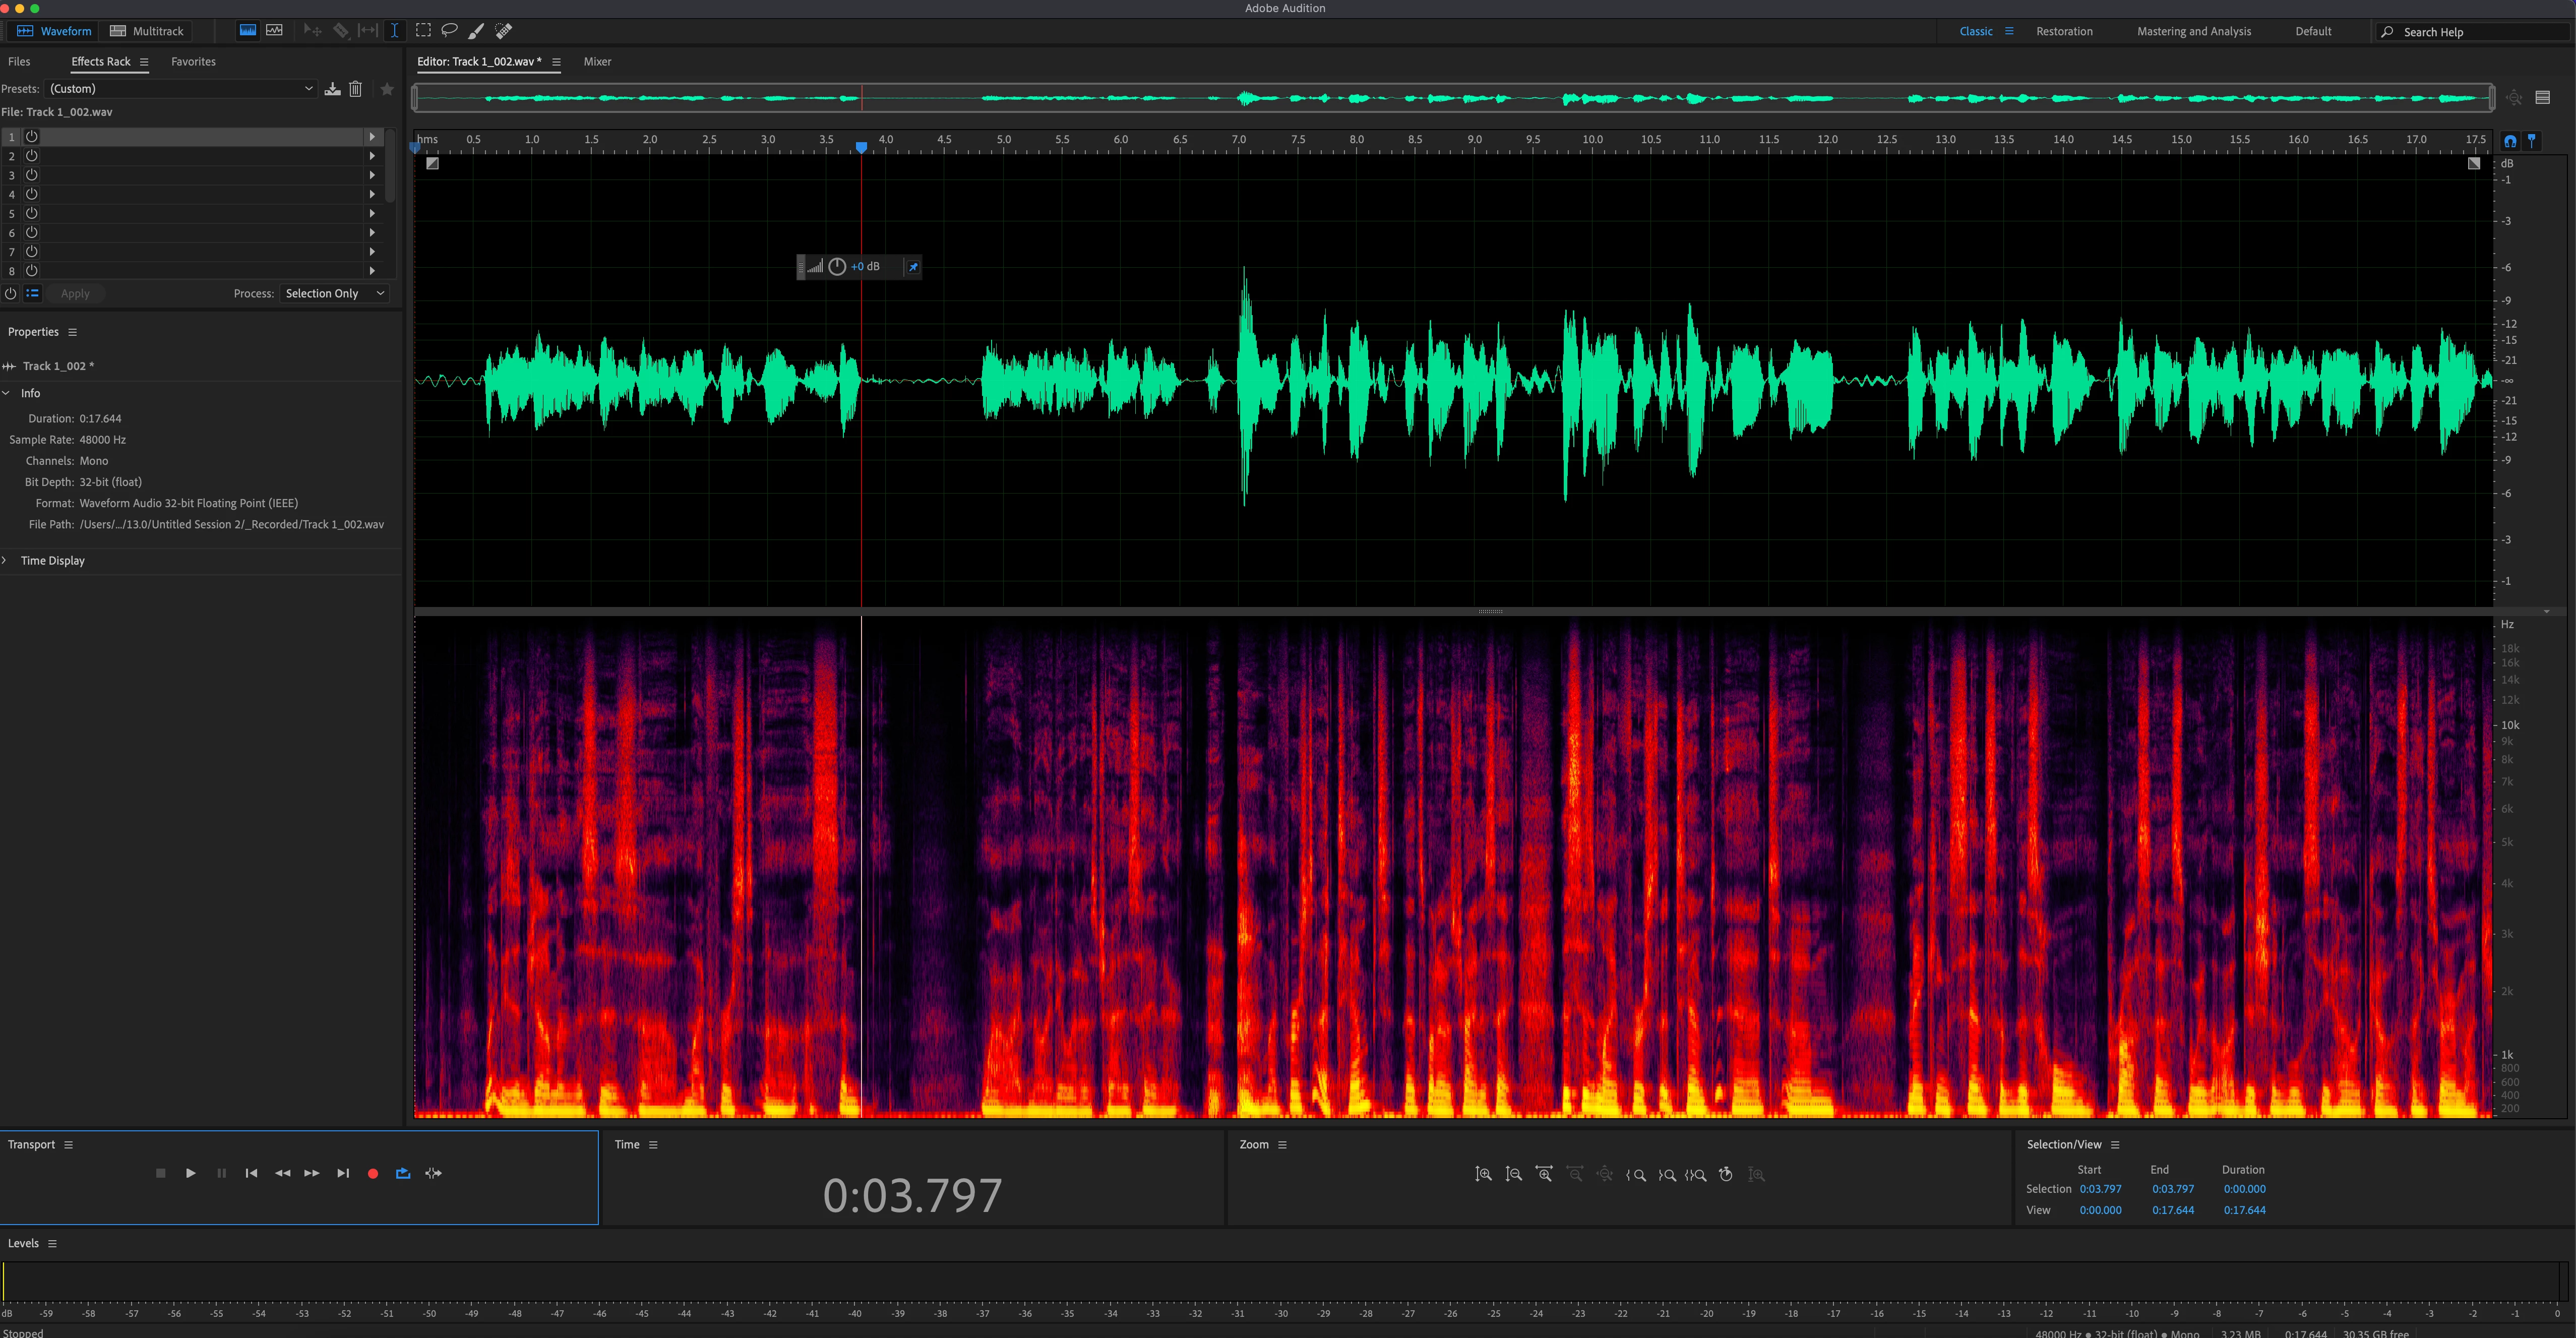
Task: Toggle Loop Playback in Transport
Action: click(x=403, y=1174)
